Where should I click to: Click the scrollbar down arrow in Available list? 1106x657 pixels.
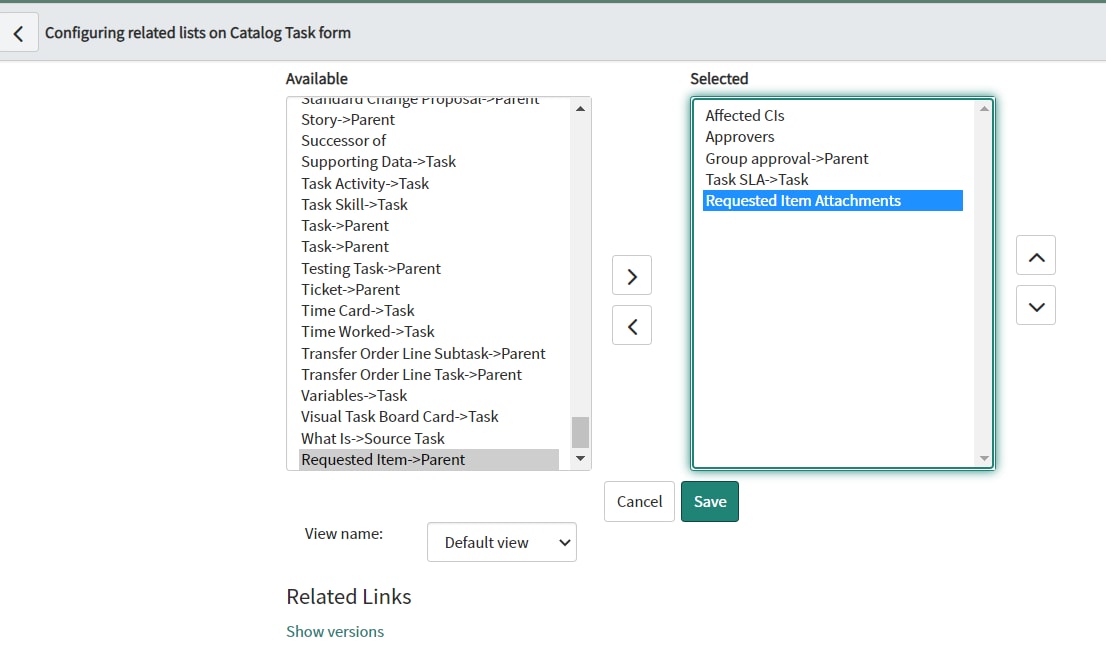tap(580, 460)
